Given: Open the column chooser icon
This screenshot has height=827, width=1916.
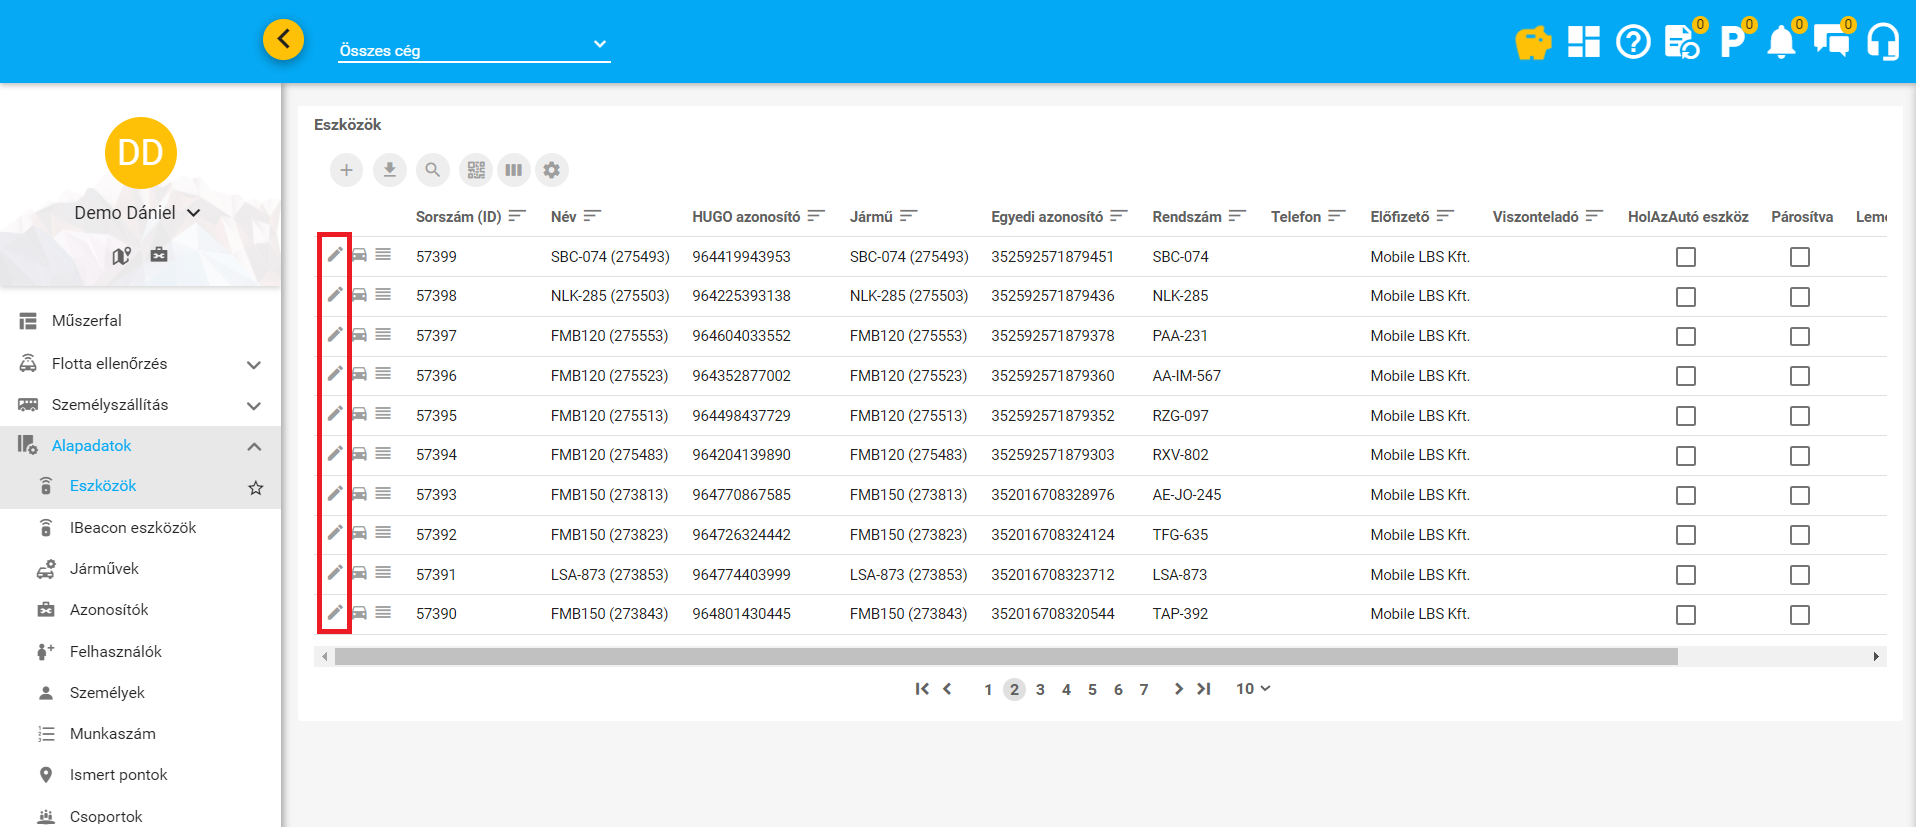Looking at the screenshot, I should [513, 170].
